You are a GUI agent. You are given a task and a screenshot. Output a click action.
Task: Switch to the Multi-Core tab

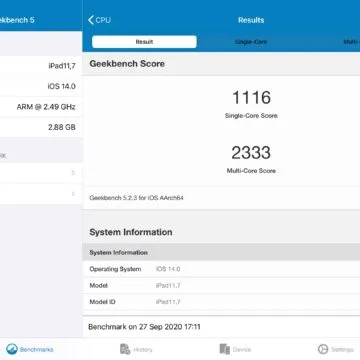[x=352, y=42]
